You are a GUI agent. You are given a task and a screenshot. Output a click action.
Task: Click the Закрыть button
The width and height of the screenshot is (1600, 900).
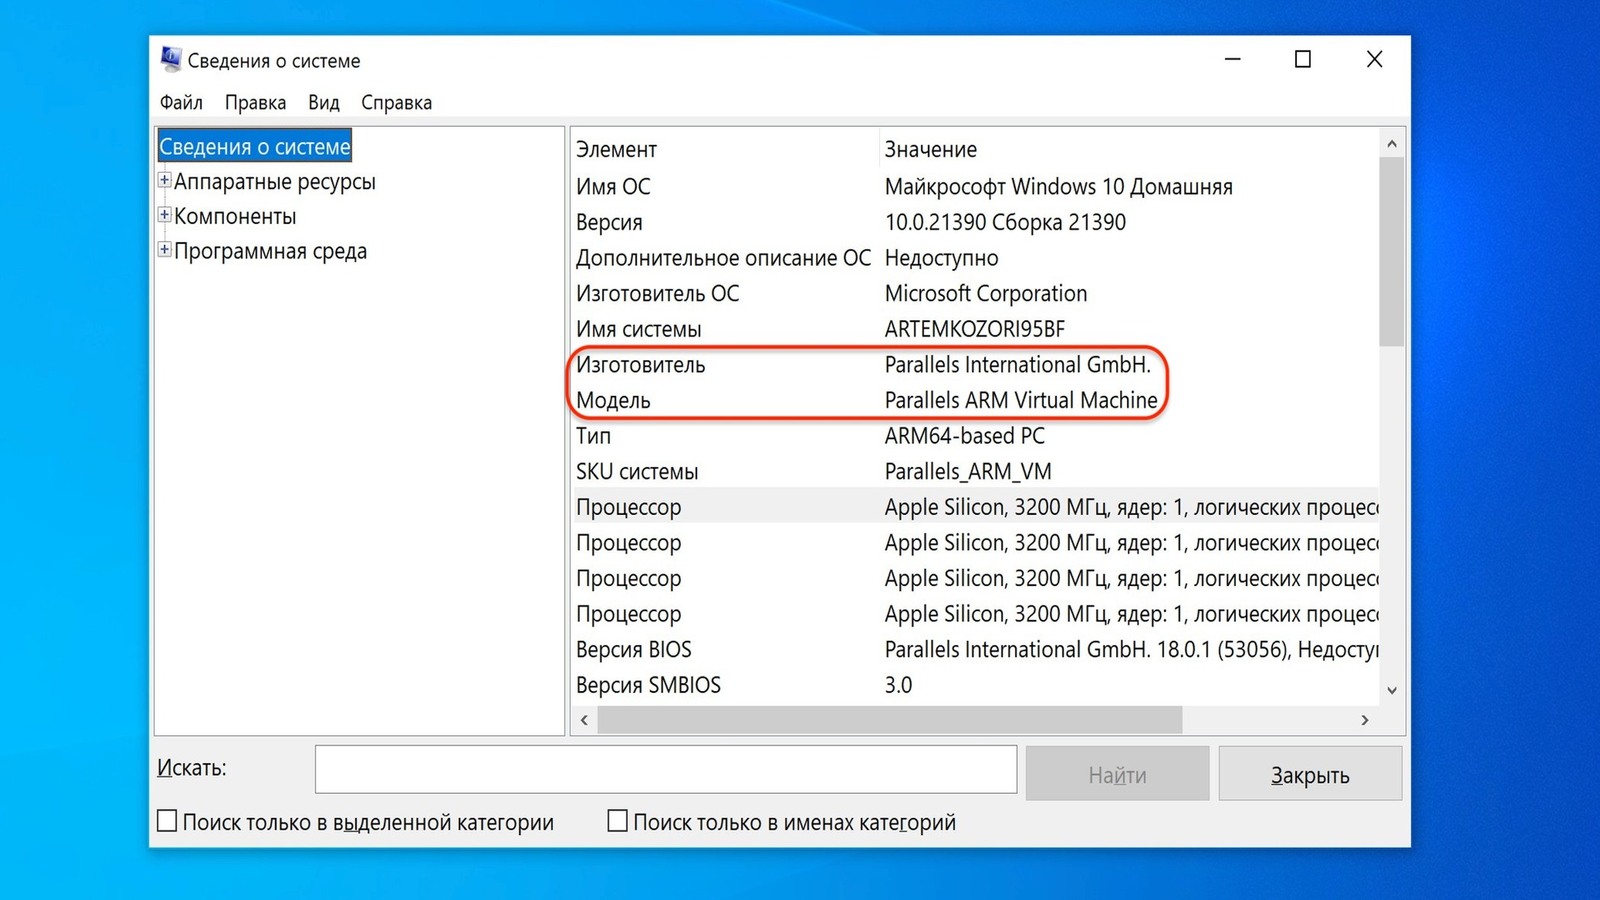tap(1310, 774)
